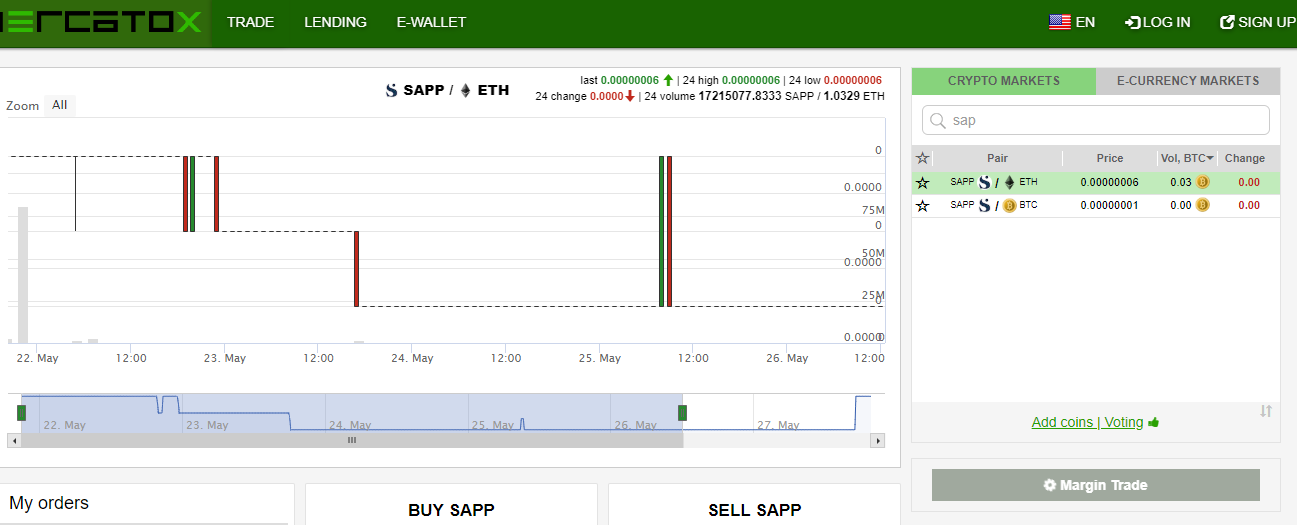
Task: Click the market search field containing sap
Action: tap(1095, 120)
